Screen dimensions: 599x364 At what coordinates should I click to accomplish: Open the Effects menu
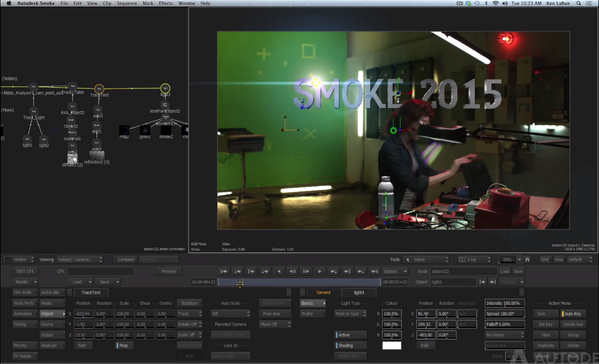pos(166,3)
